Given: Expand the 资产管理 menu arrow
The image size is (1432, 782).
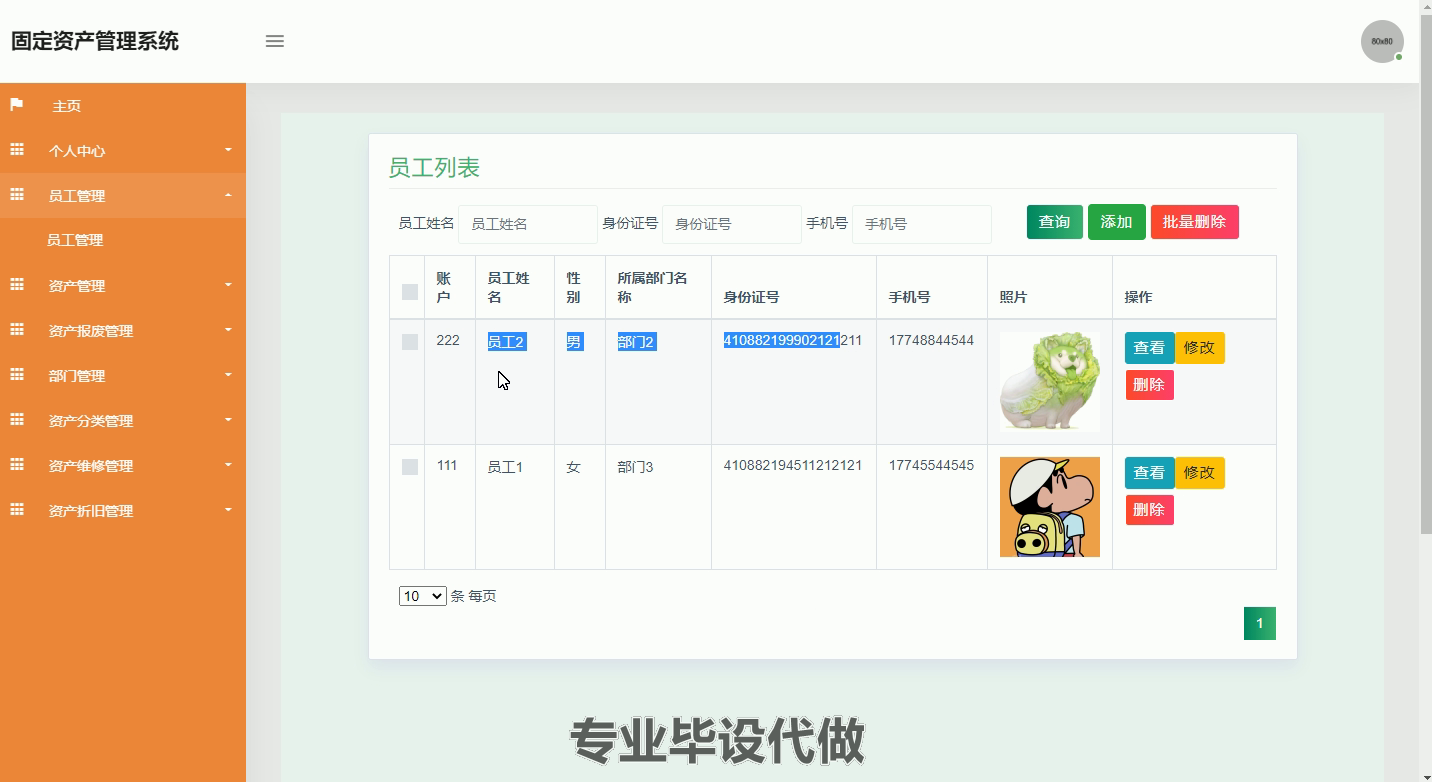Looking at the screenshot, I should point(228,285).
